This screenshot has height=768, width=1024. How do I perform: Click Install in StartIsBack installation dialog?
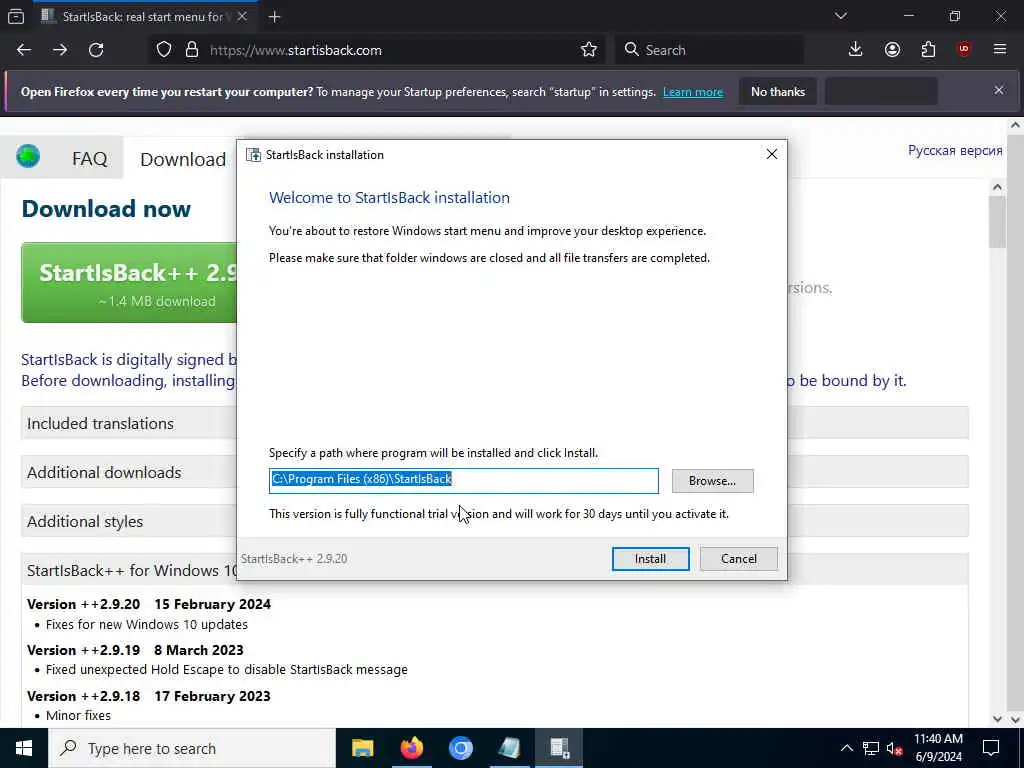coord(650,558)
